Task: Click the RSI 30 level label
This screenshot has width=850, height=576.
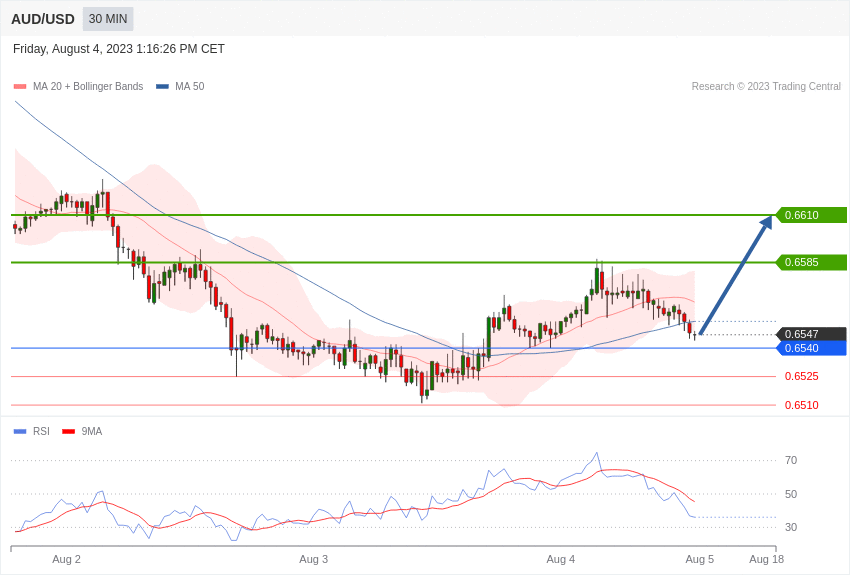Action: [791, 527]
